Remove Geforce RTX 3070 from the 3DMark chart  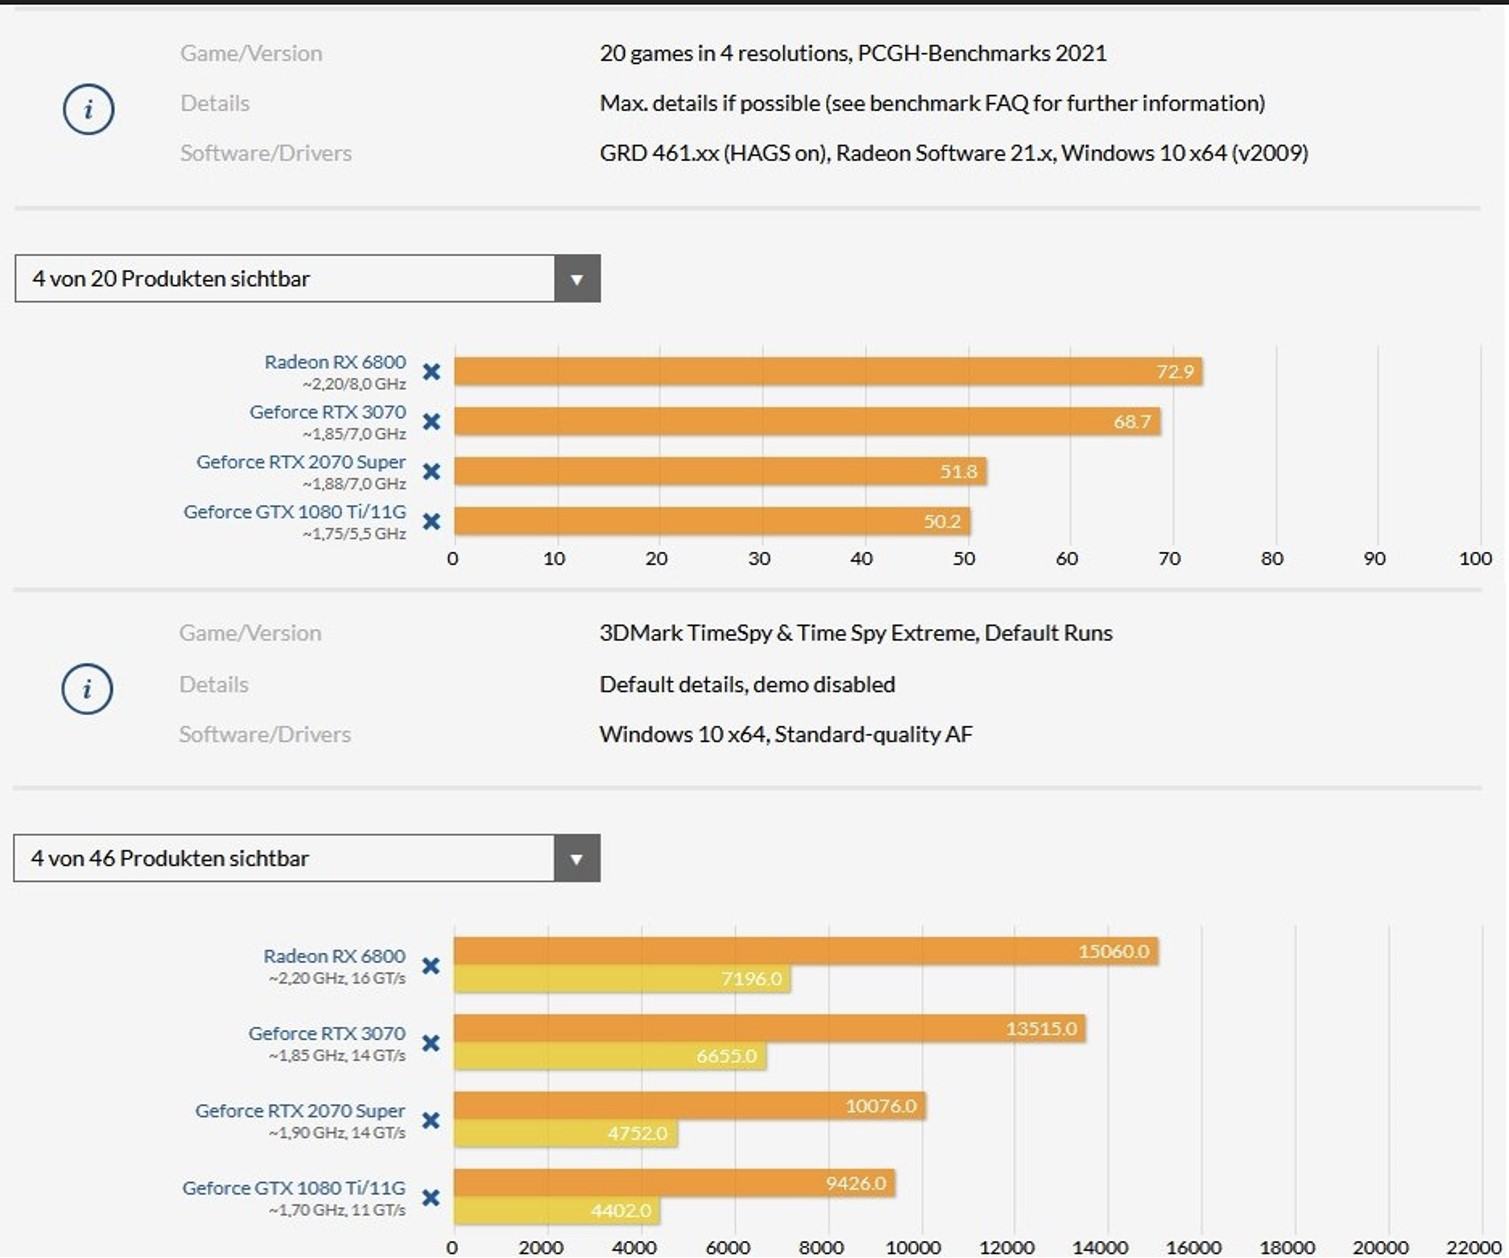431,1043
